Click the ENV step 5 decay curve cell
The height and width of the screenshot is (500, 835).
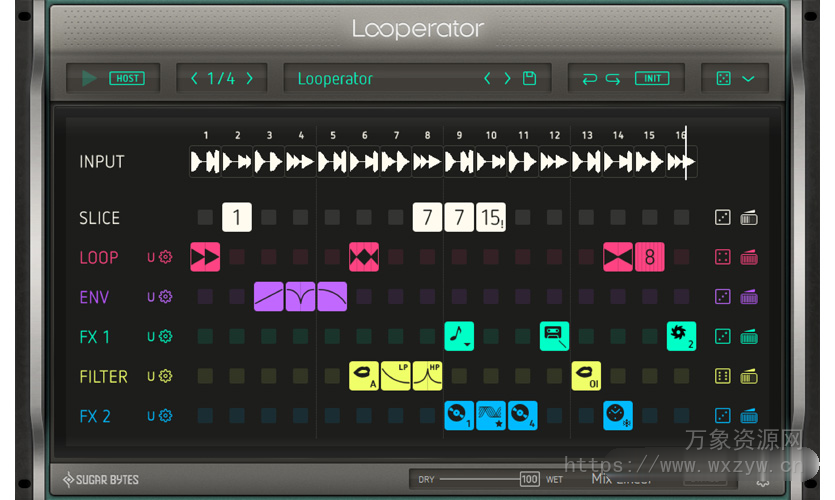[x=332, y=297]
